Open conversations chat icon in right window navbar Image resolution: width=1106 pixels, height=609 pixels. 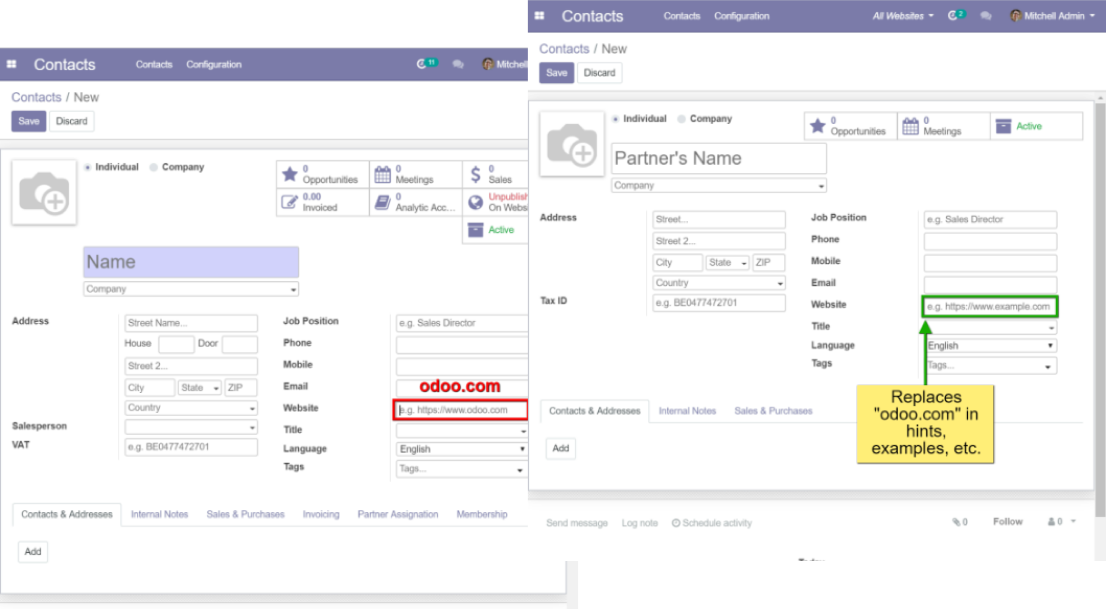click(x=986, y=16)
